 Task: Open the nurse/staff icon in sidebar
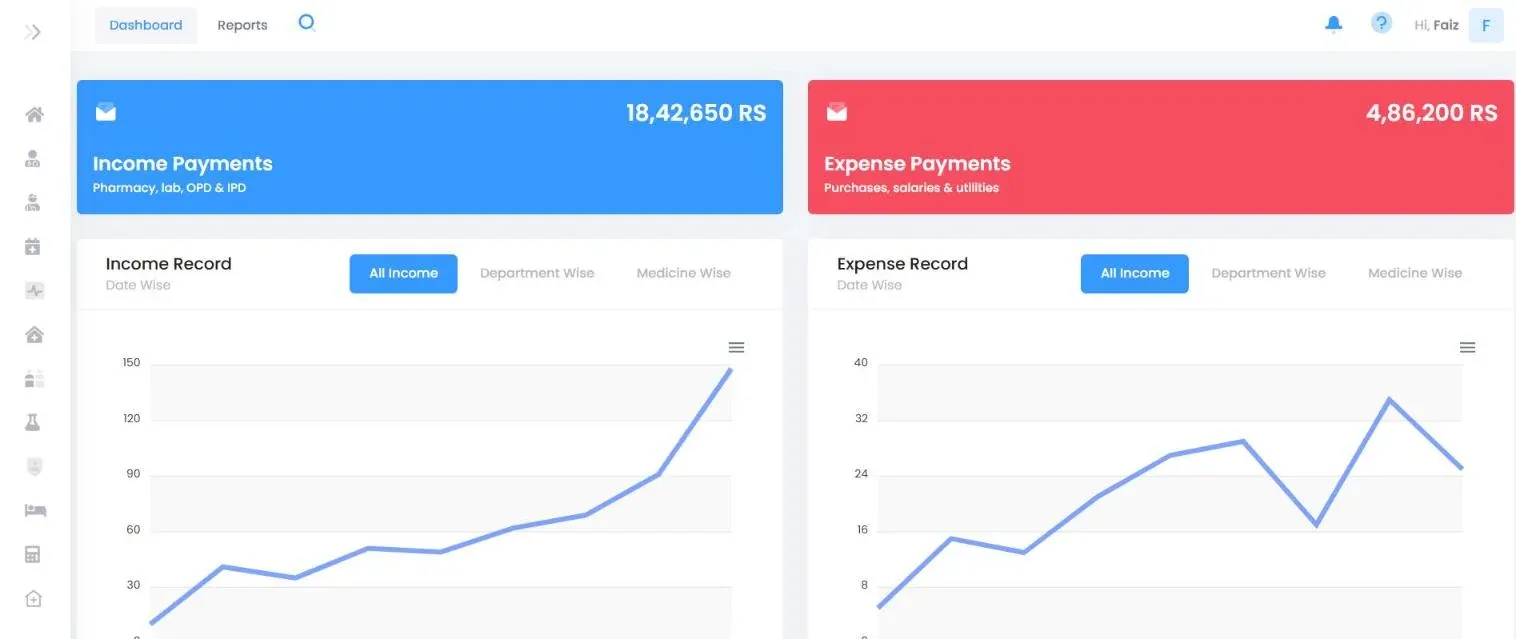tap(33, 202)
